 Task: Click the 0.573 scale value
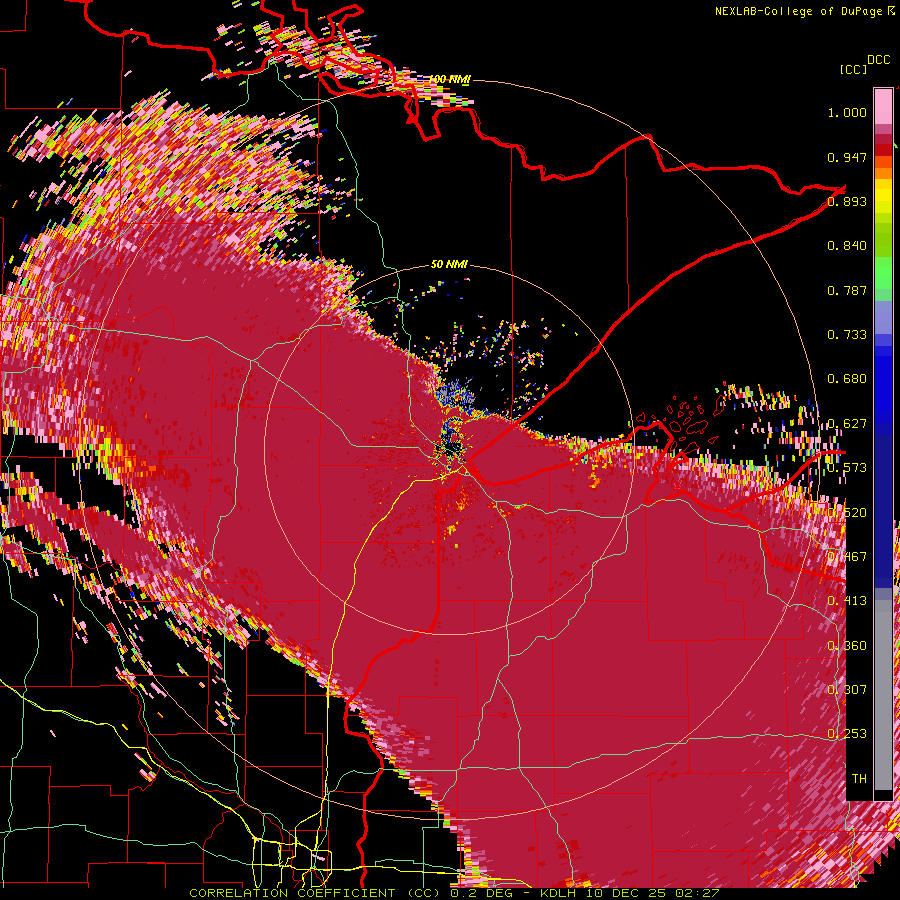(847, 468)
